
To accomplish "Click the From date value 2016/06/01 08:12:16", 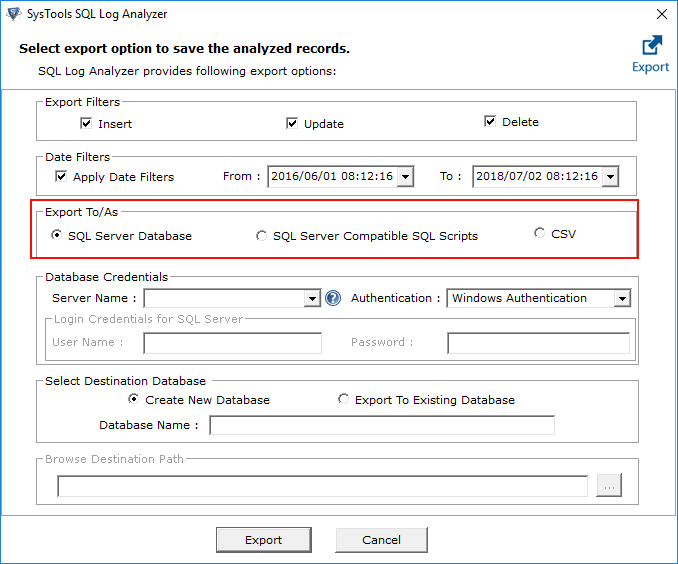I will click(332, 176).
